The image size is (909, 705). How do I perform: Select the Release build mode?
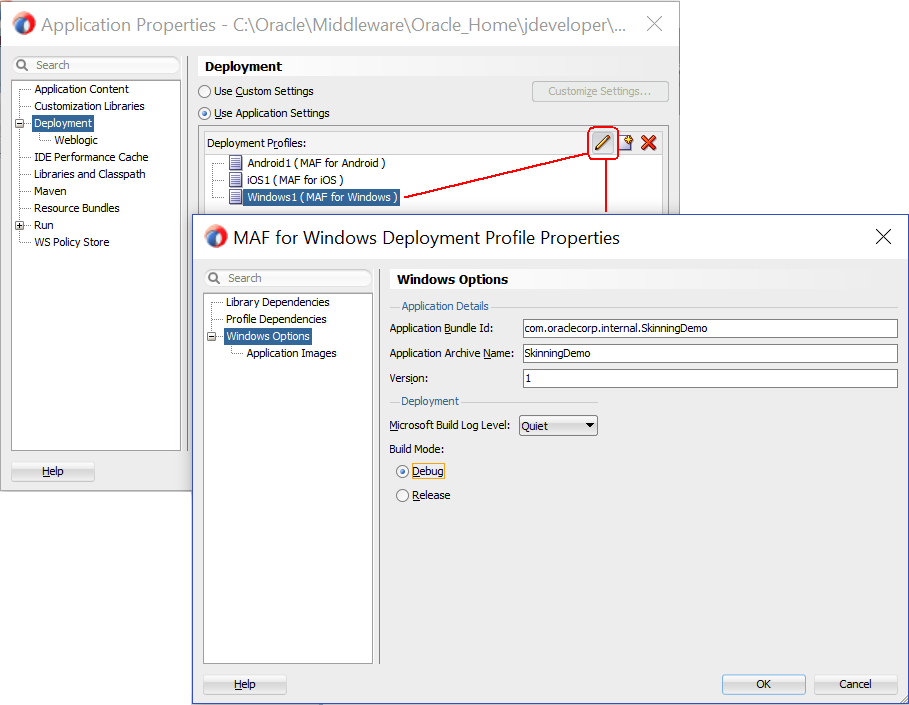(x=402, y=496)
